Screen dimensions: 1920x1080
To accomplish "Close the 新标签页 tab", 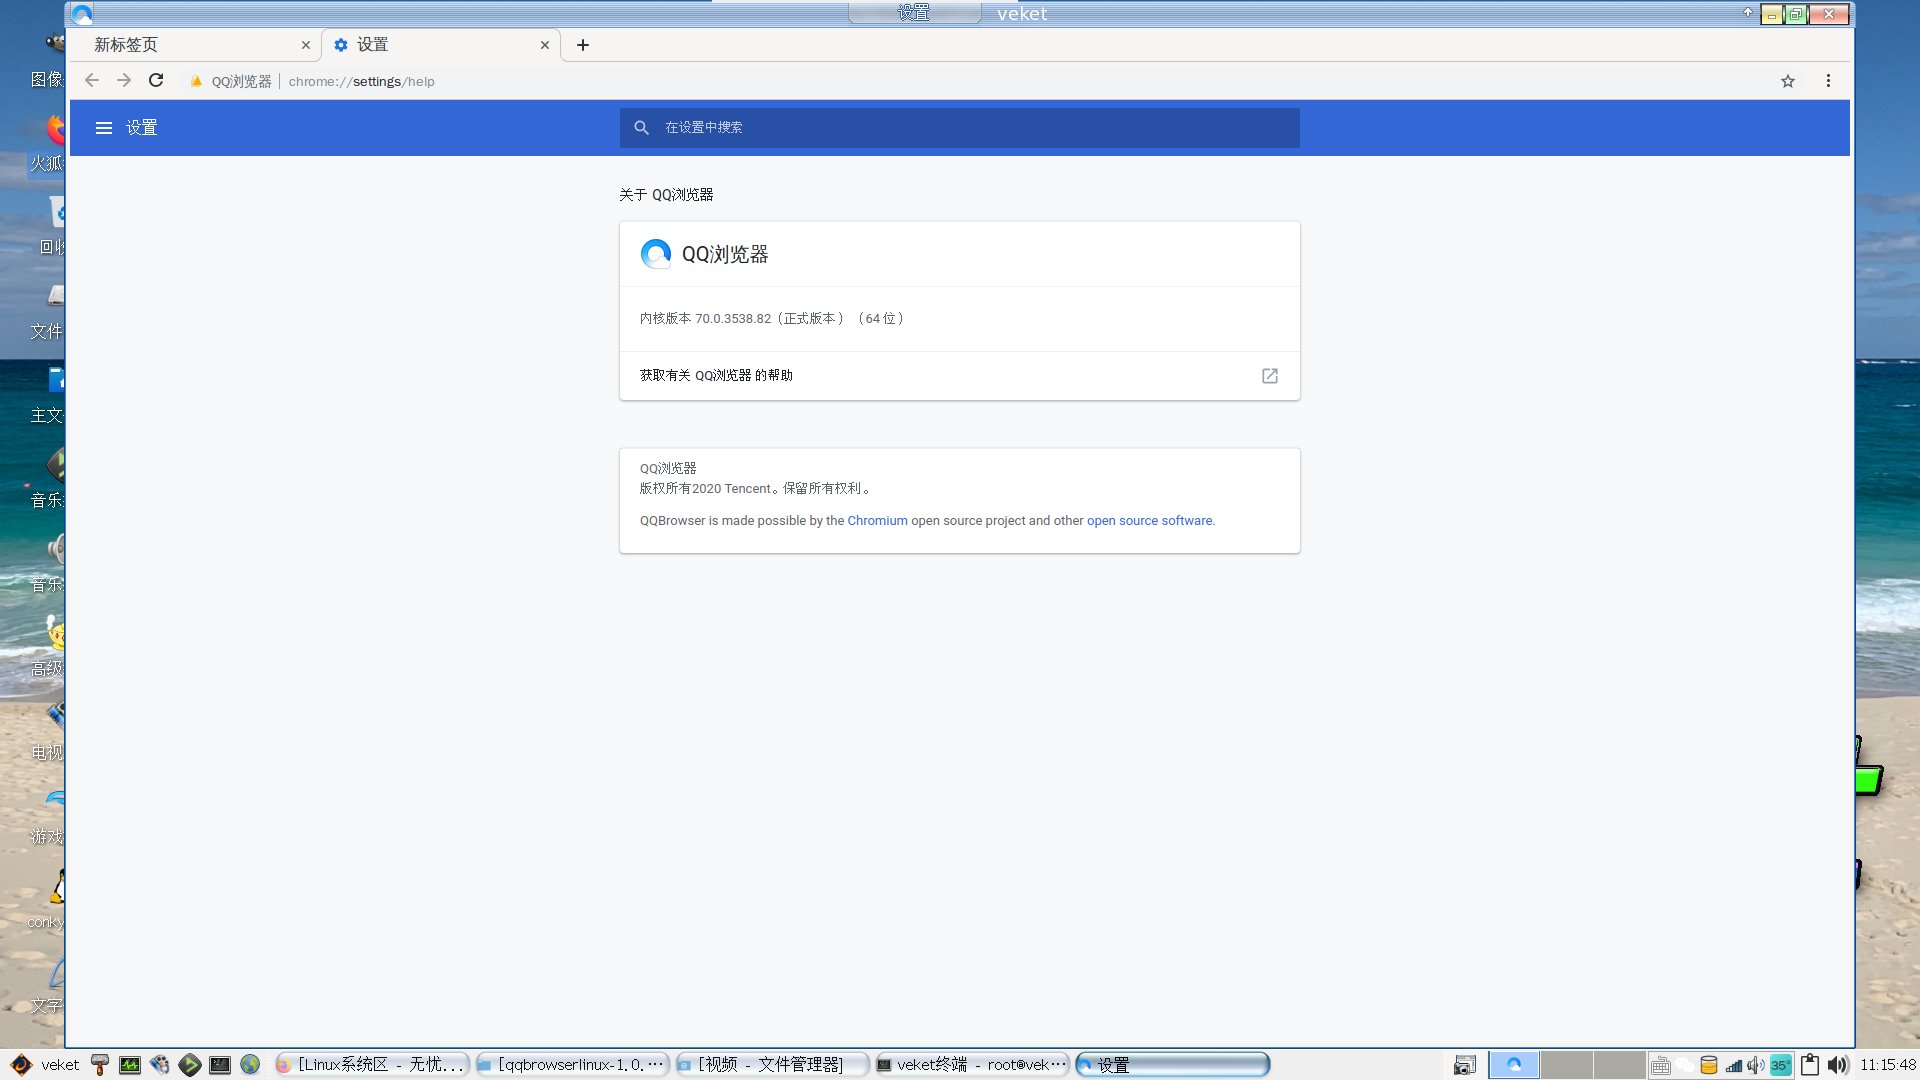I will pyautogui.click(x=306, y=45).
